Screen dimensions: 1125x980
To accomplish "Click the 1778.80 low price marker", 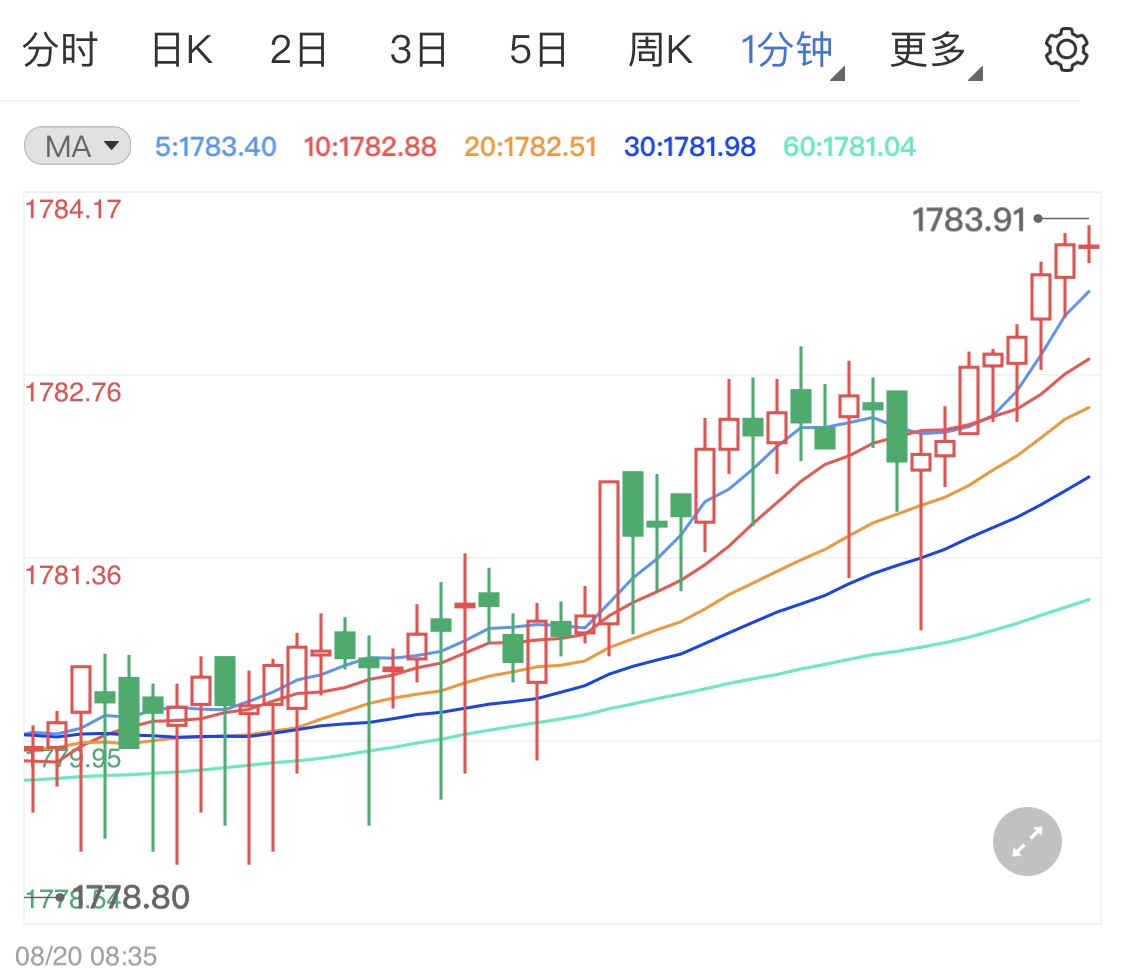I will (131, 897).
